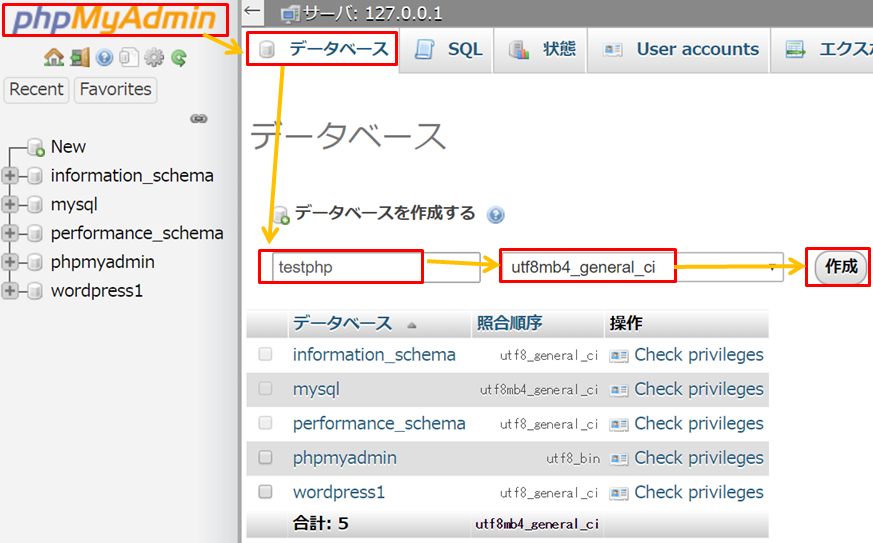This screenshot has height=543, width=873.
Task: Click the link chain icon in sidebar
Action: click(198, 118)
